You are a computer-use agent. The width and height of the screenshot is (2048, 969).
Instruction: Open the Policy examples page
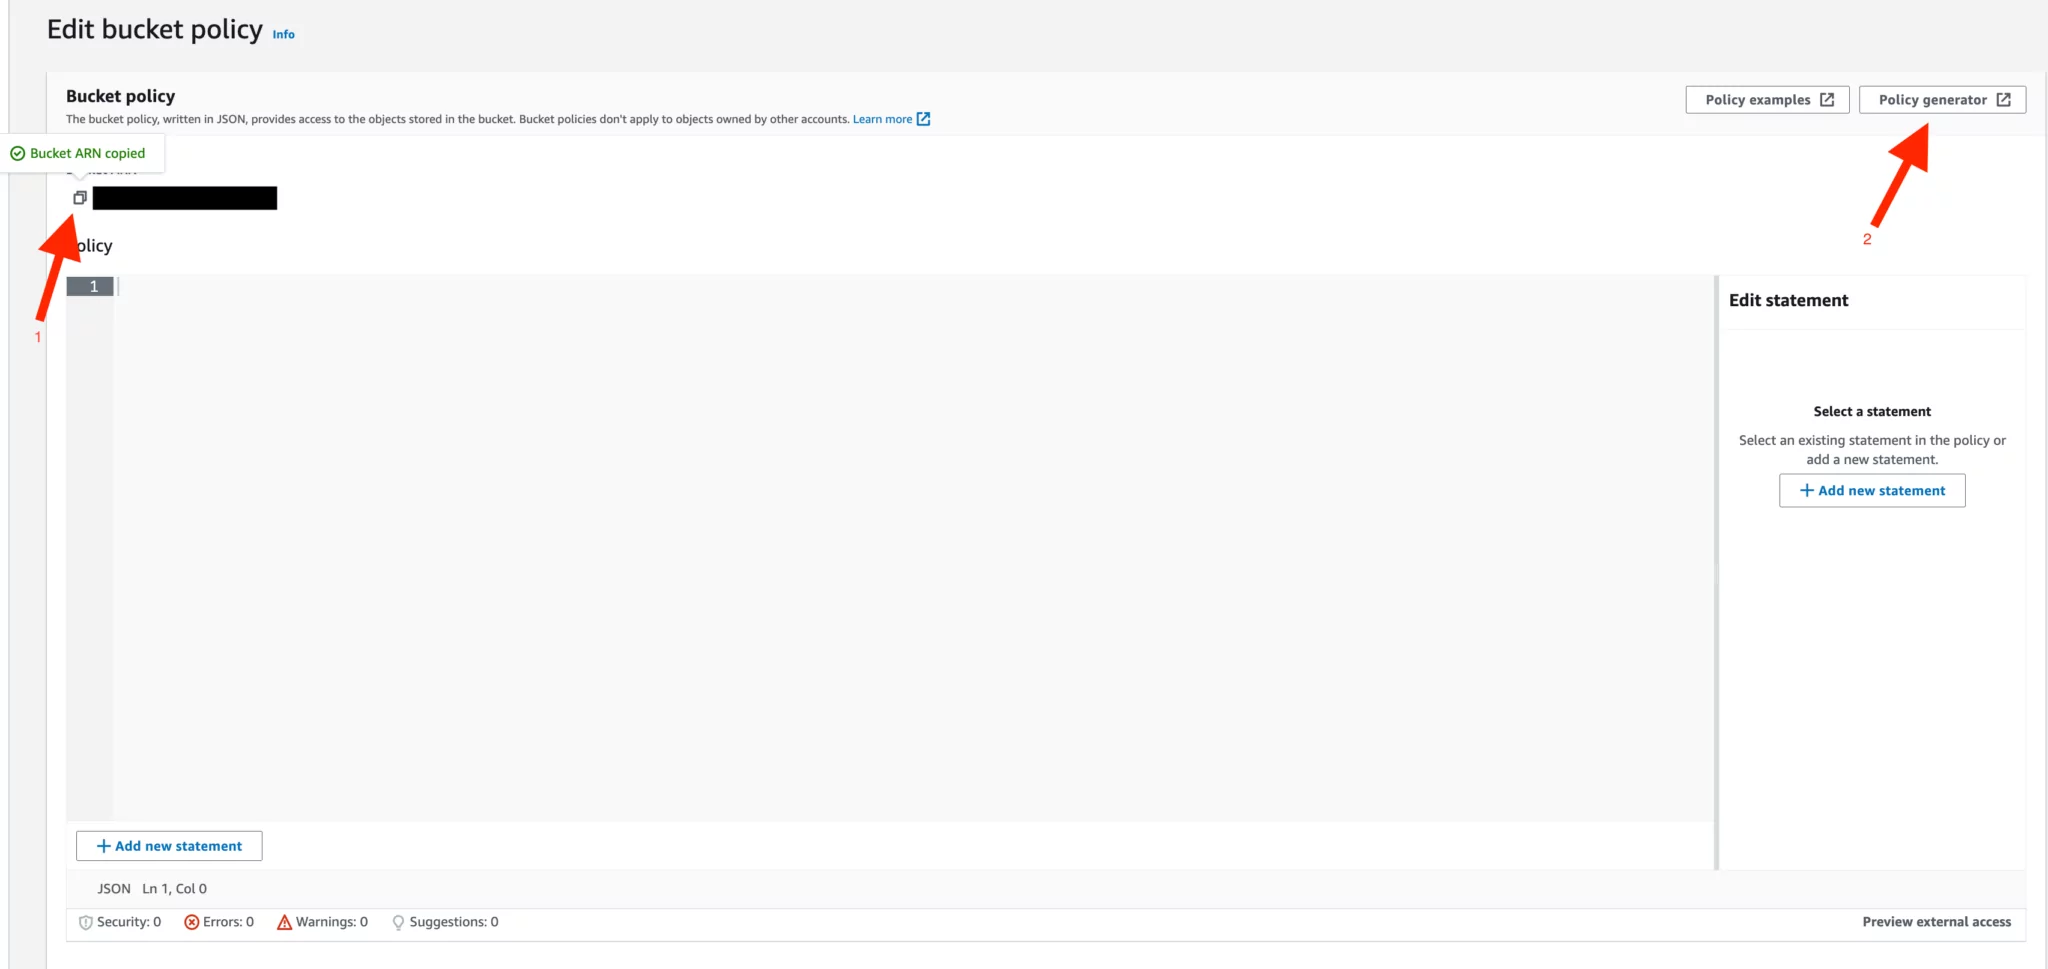tap(1766, 100)
